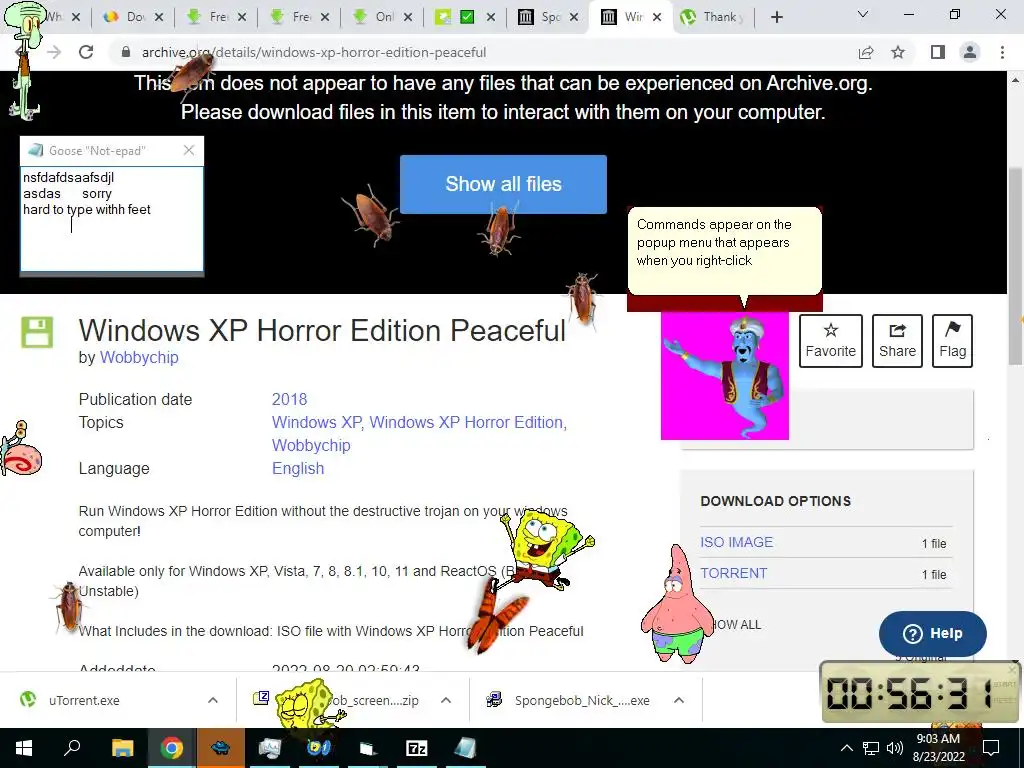This screenshot has width=1024, height=768.
Task: Click the taskbar clock showing 9:03 AM
Action: tap(938, 748)
